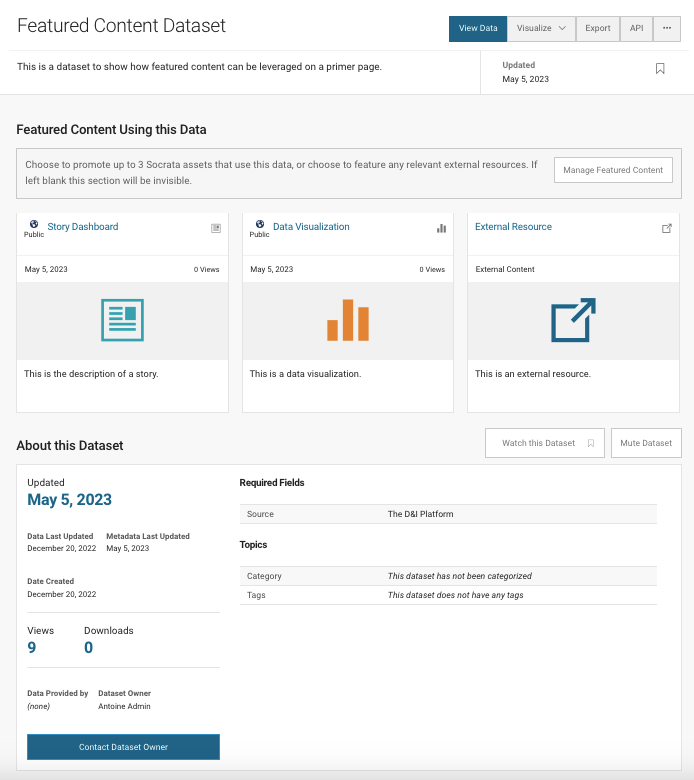Click the 'Antoine Admin' dataset owner name

pos(124,706)
